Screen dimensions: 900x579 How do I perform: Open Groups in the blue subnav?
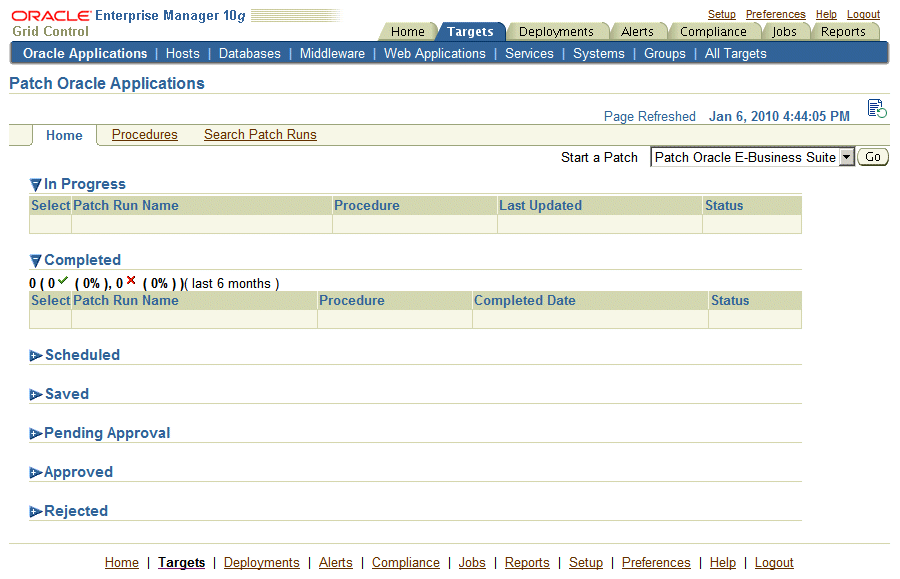(665, 53)
